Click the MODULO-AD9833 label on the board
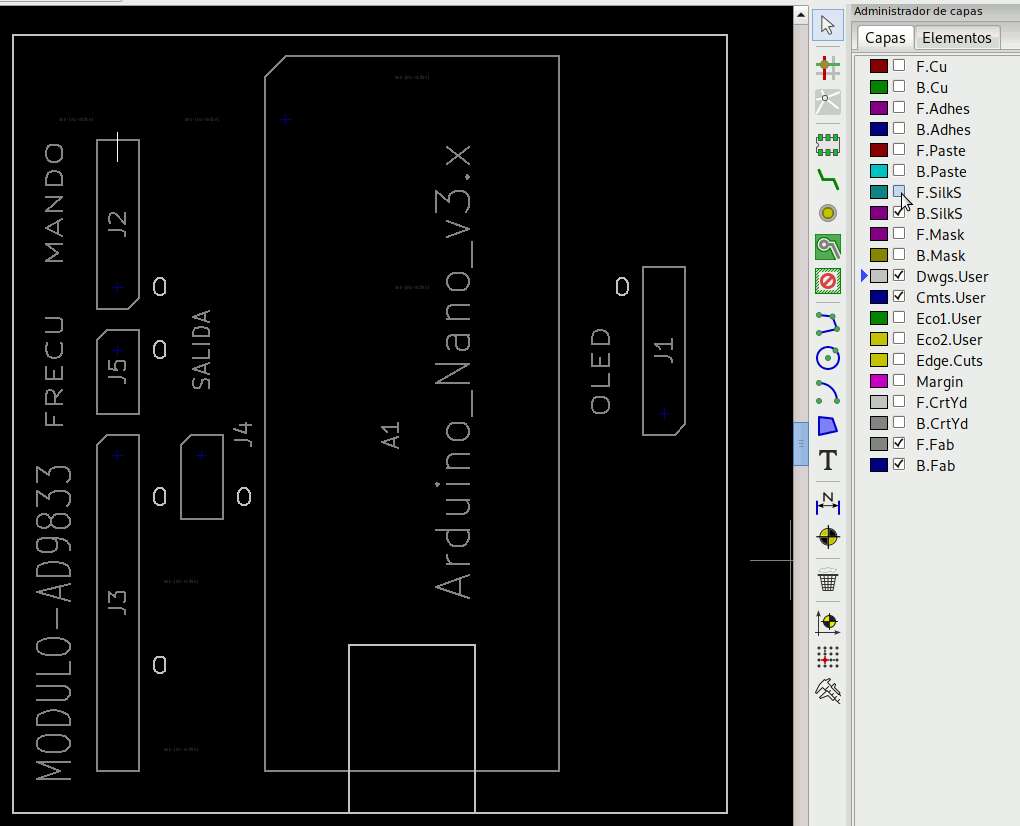1020x826 pixels. tap(54, 622)
